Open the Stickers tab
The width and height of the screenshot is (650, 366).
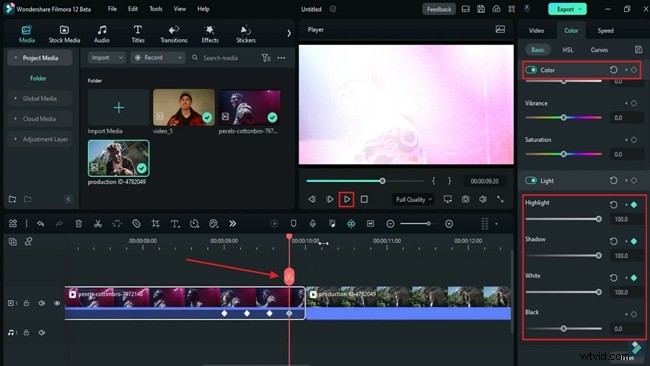click(246, 34)
